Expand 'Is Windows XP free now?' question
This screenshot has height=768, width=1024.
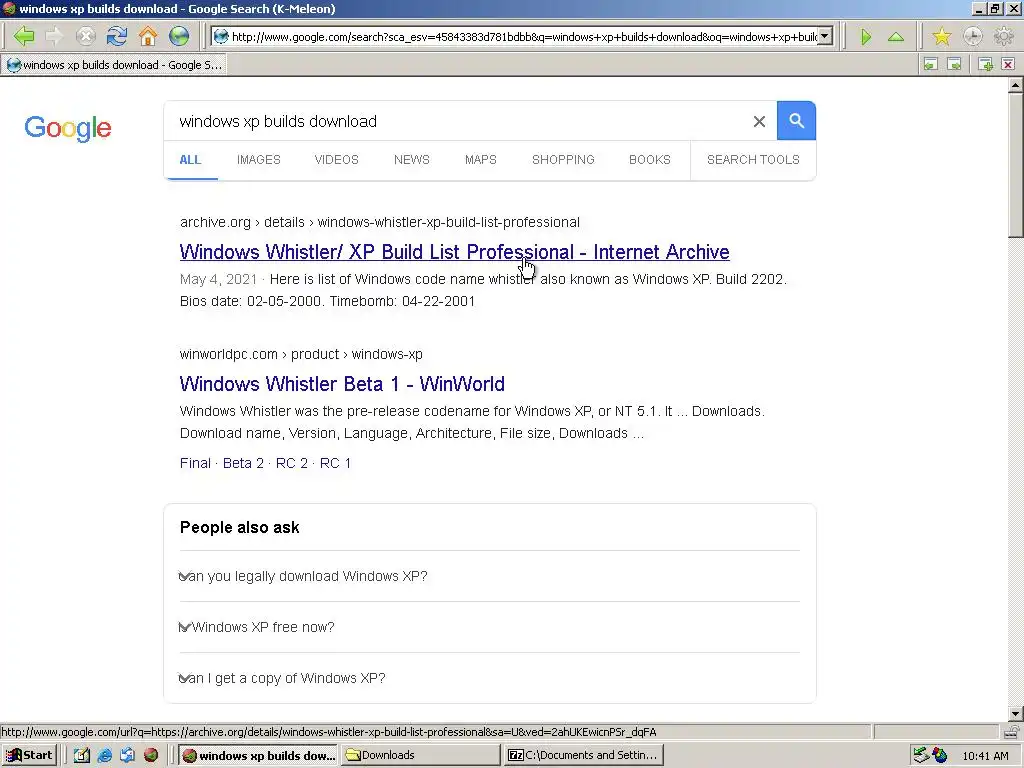pyautogui.click(x=490, y=627)
